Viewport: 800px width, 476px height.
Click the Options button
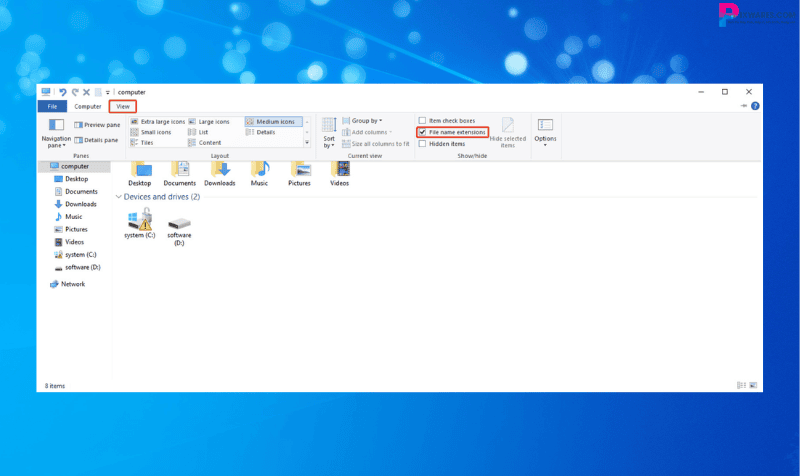point(545,130)
